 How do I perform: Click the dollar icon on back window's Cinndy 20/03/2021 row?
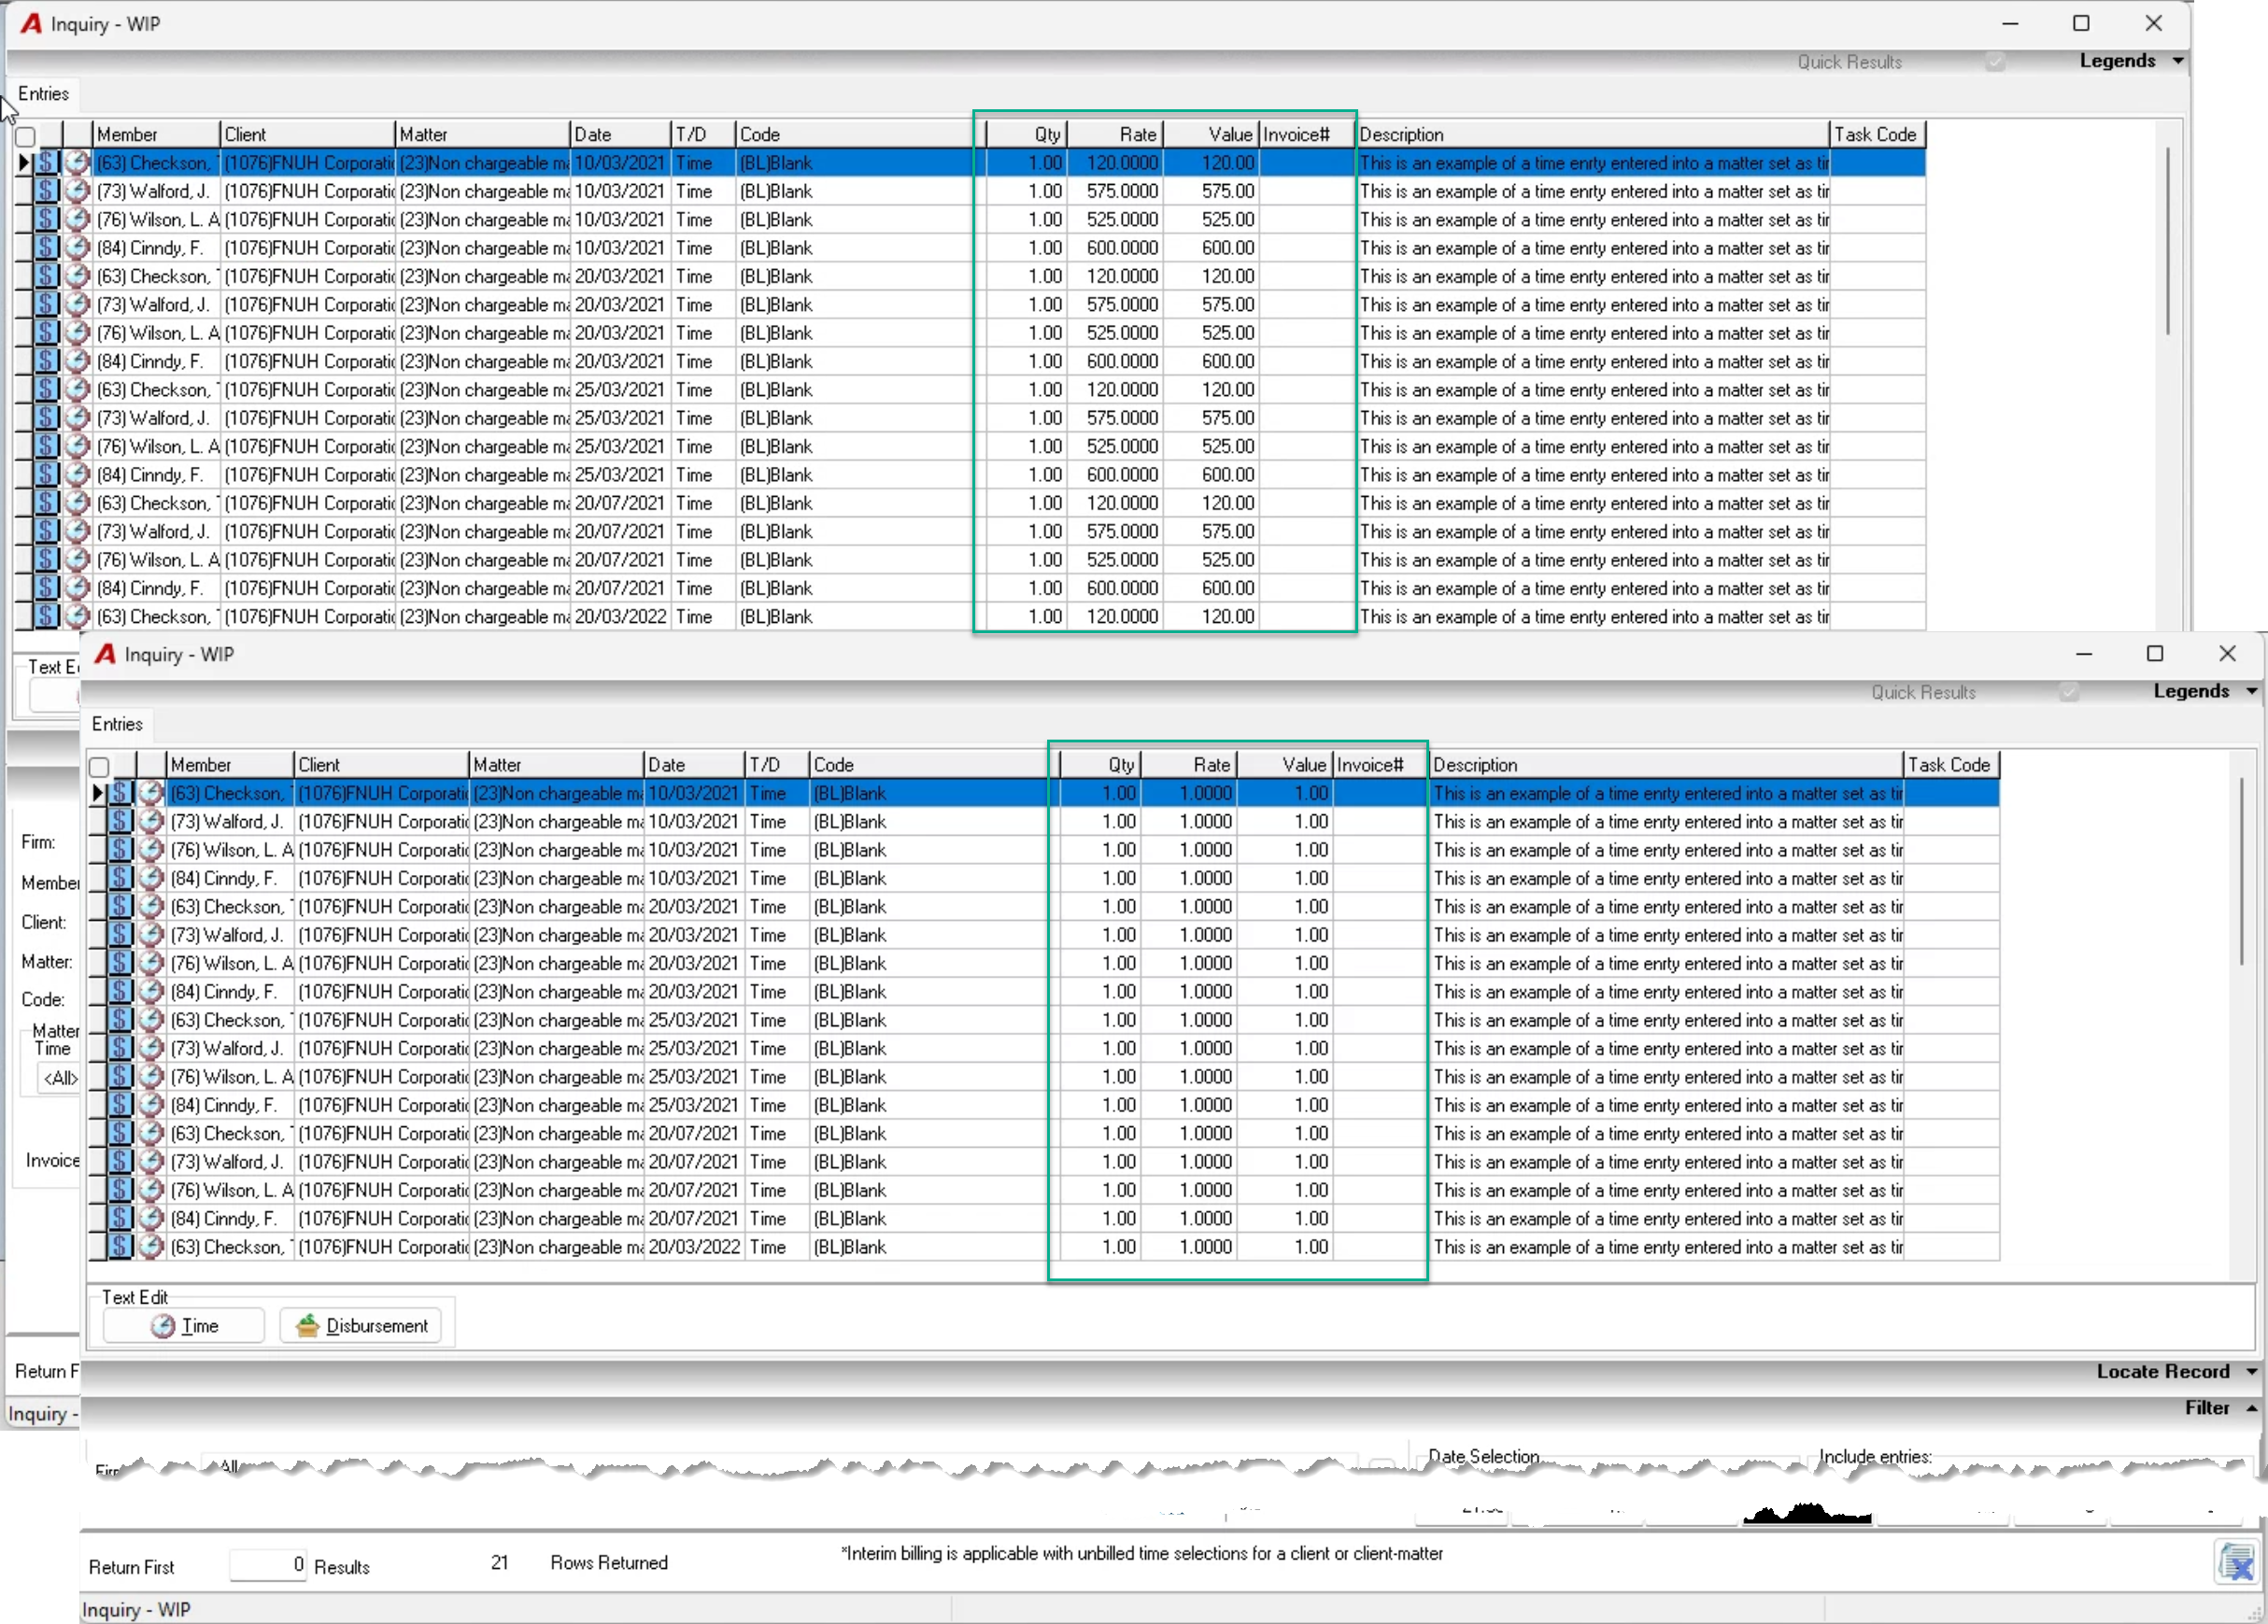(47, 361)
